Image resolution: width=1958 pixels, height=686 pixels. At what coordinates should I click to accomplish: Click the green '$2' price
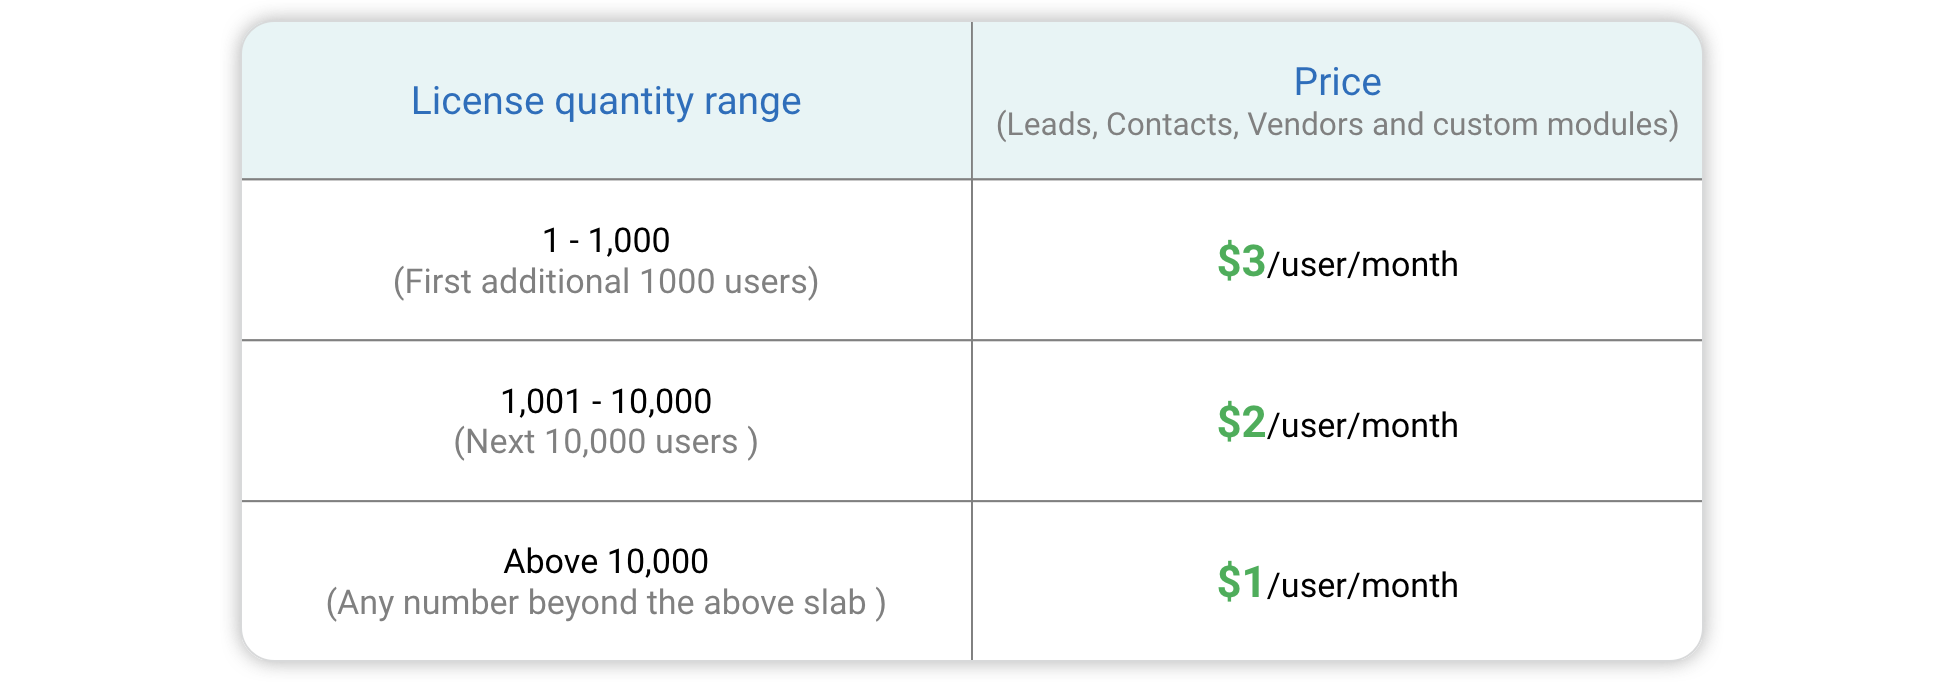click(x=1241, y=423)
